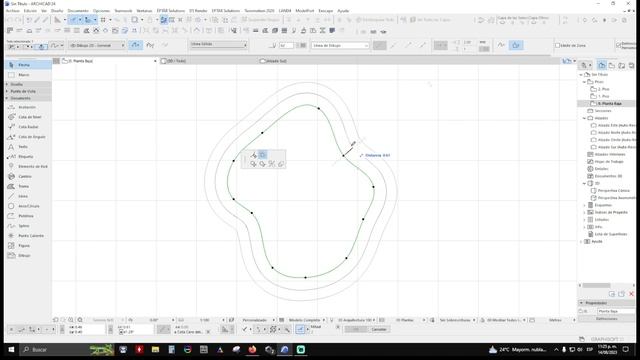Click the Definiciones button
640x360 pixels.
[607, 319]
